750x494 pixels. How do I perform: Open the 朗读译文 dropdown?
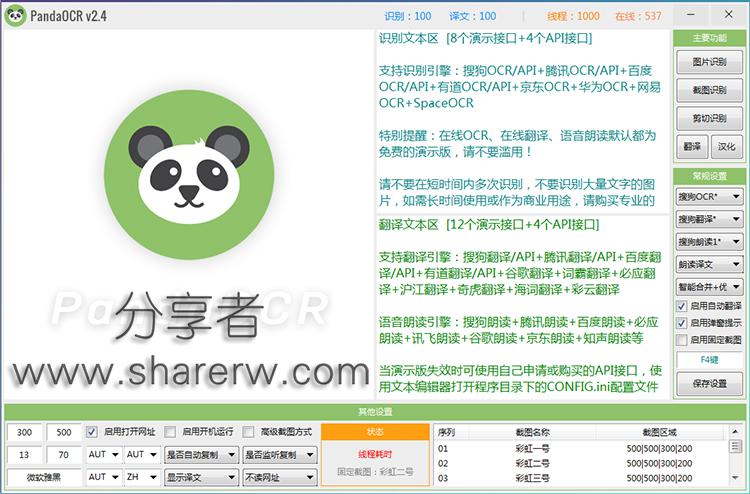[709, 264]
